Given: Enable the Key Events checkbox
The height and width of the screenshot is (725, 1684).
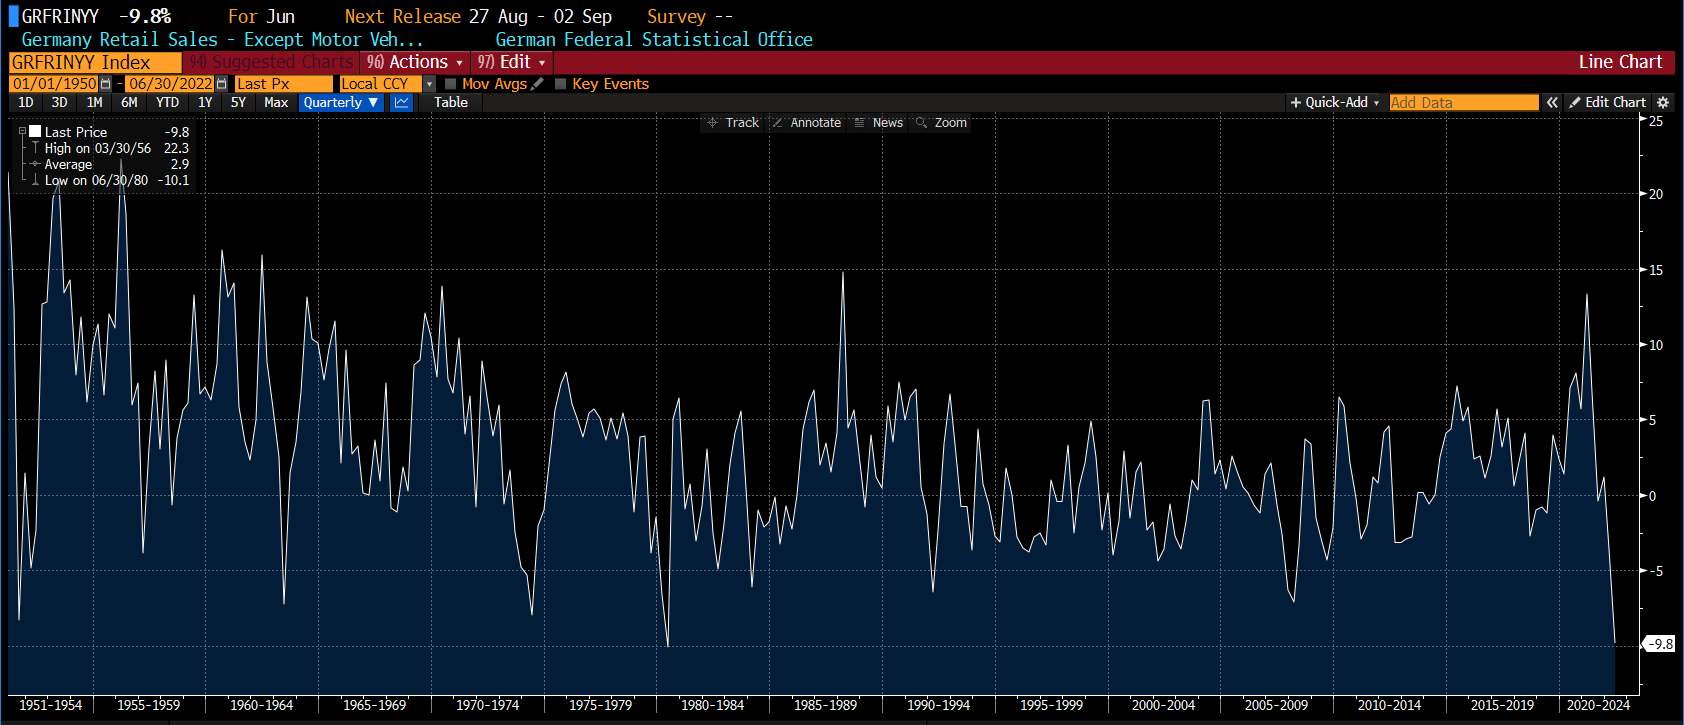Looking at the screenshot, I should point(560,84).
